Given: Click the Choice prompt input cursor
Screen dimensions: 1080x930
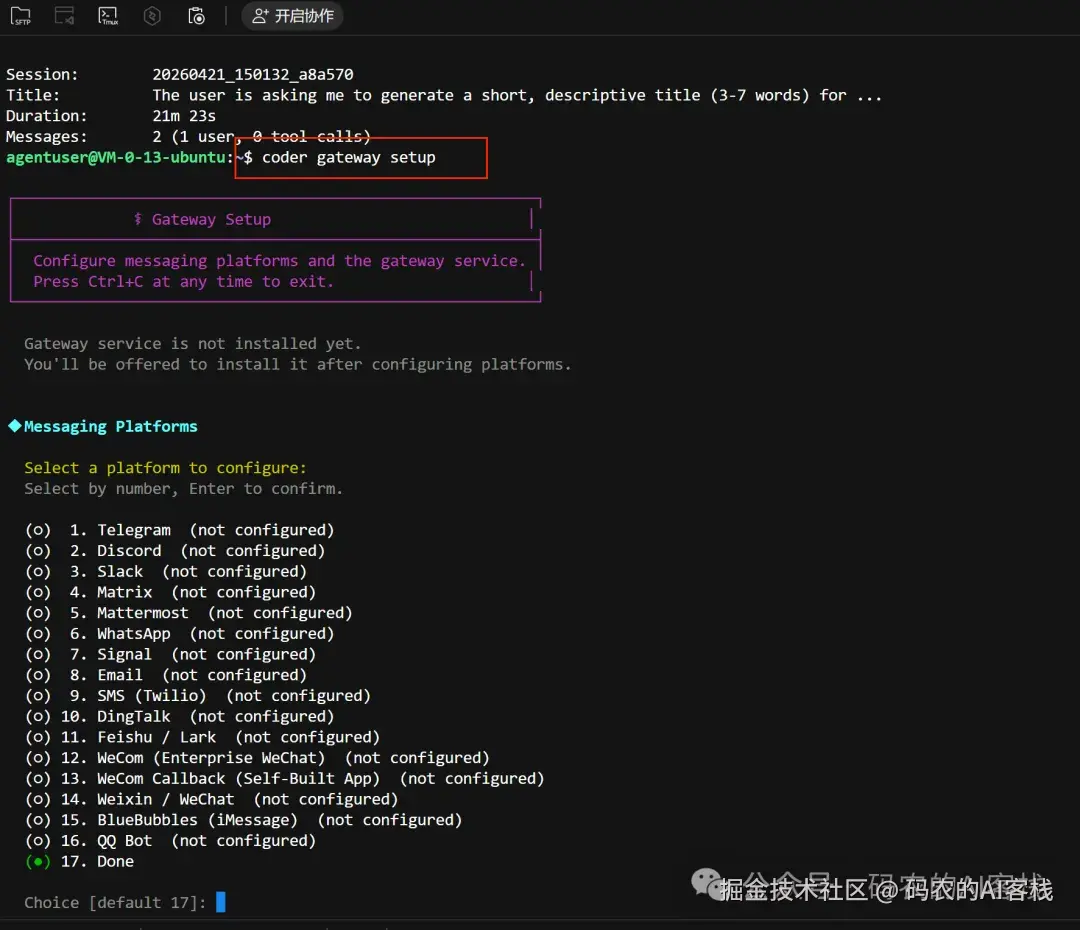Looking at the screenshot, I should 220,902.
